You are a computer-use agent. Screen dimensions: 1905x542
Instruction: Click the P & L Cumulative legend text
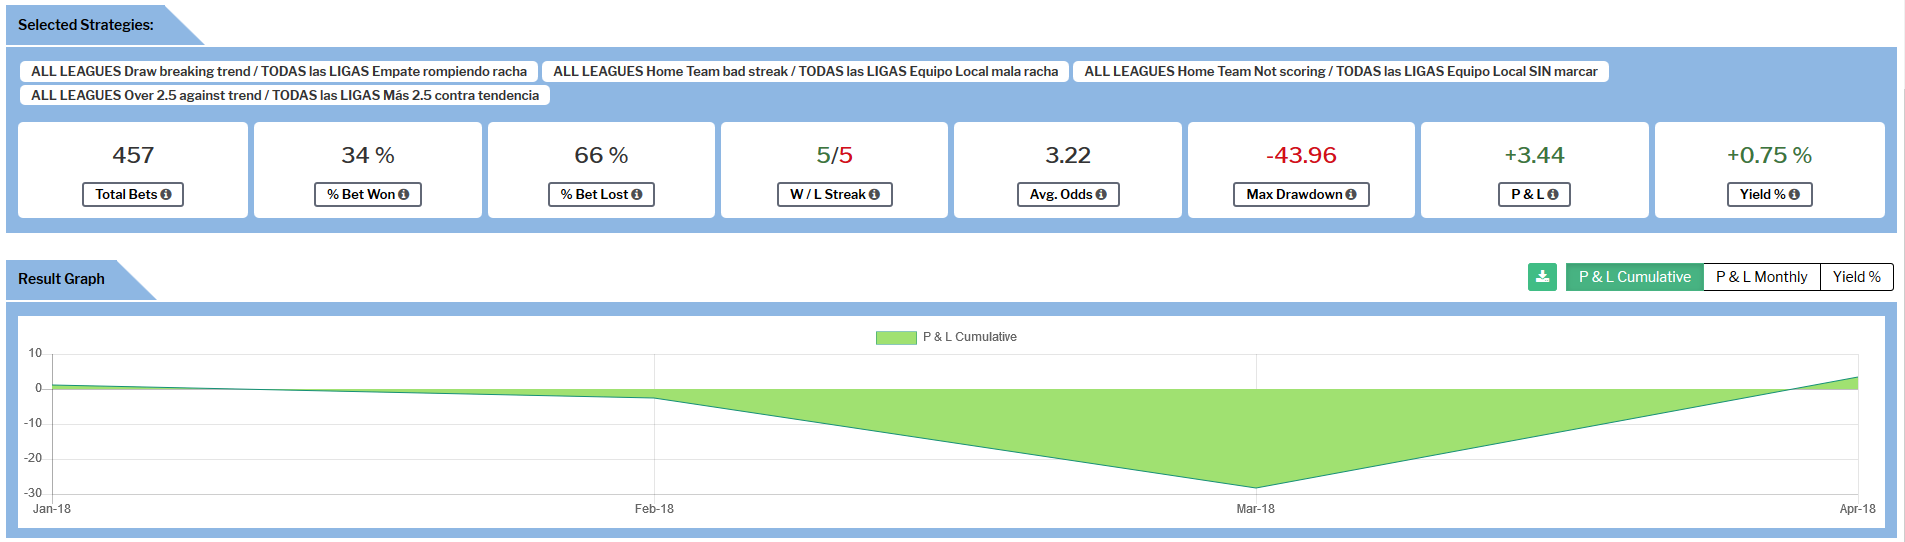[970, 337]
